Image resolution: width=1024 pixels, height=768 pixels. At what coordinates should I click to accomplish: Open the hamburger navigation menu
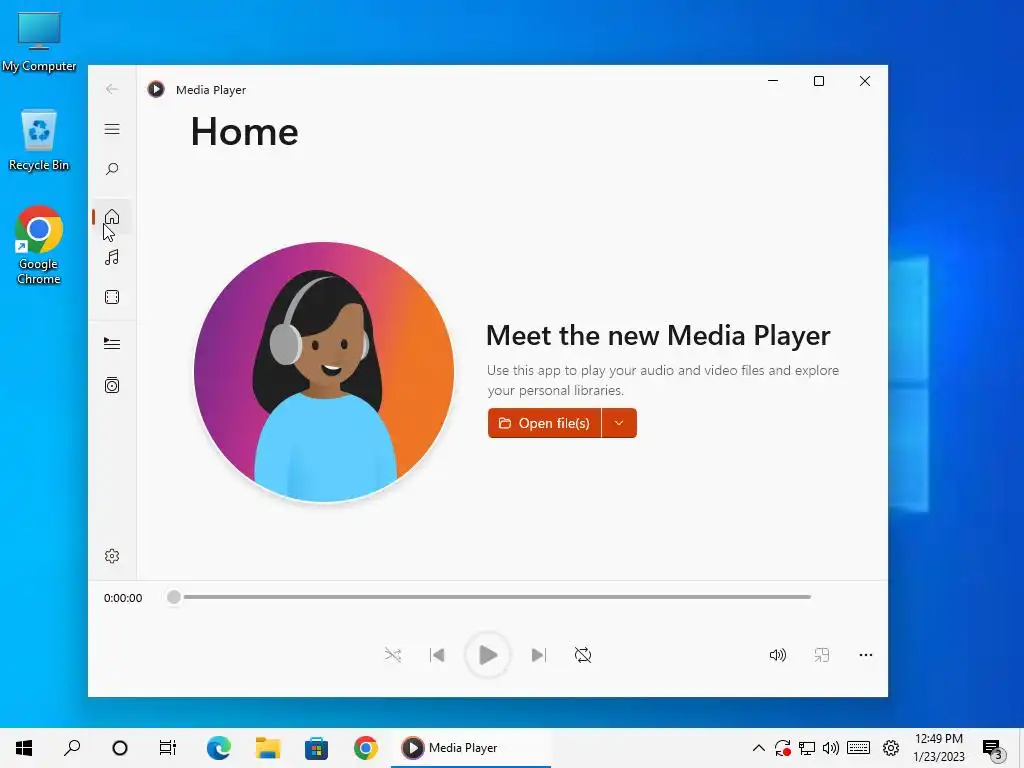(112, 129)
